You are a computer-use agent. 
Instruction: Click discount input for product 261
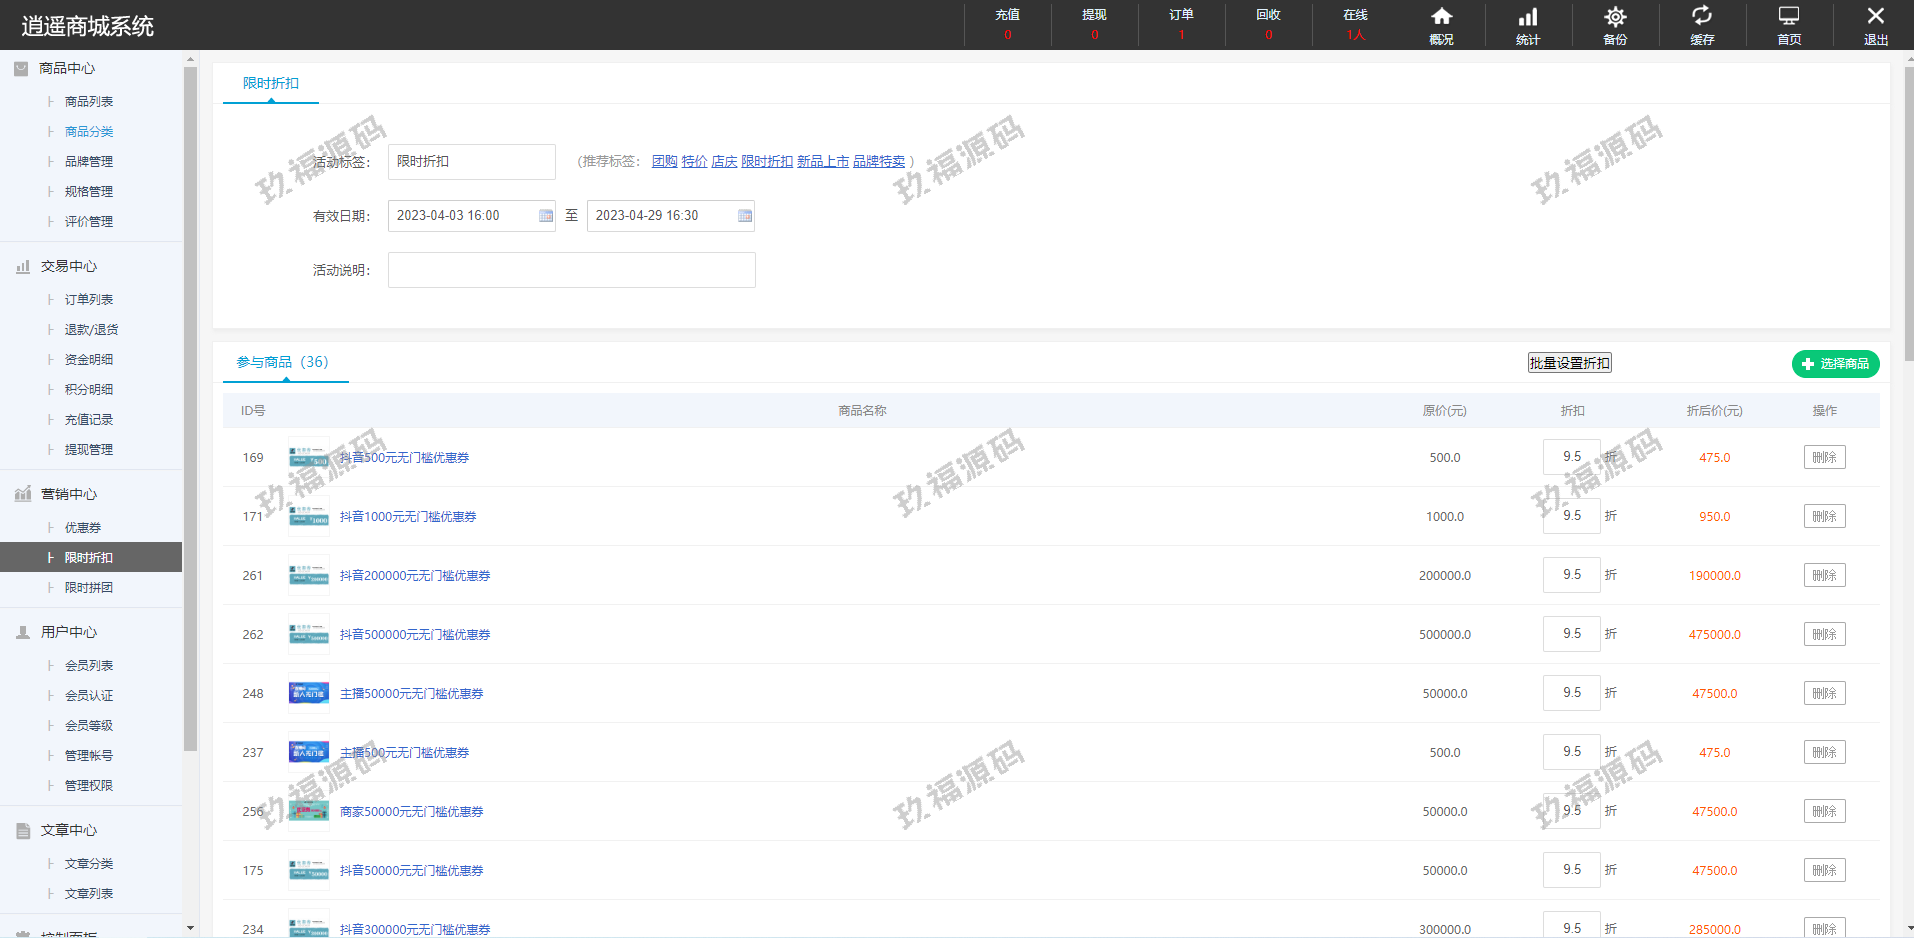1571,575
